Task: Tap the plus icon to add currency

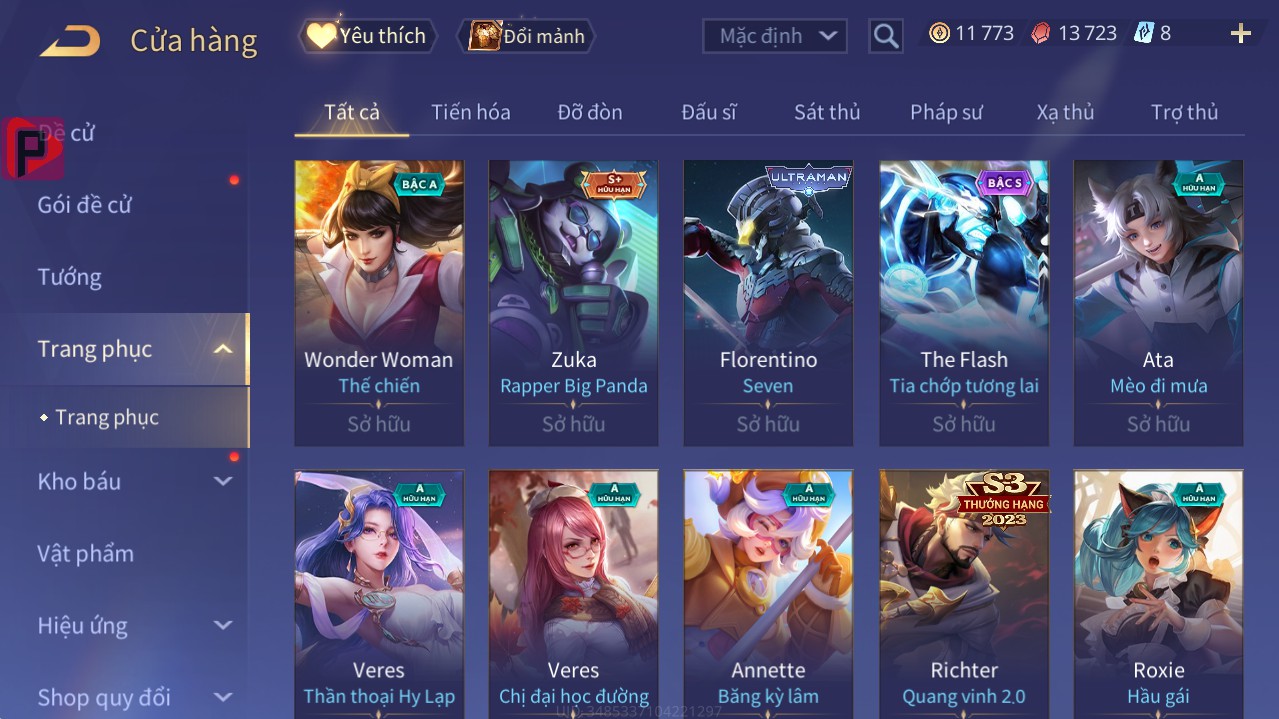Action: coord(1241,34)
